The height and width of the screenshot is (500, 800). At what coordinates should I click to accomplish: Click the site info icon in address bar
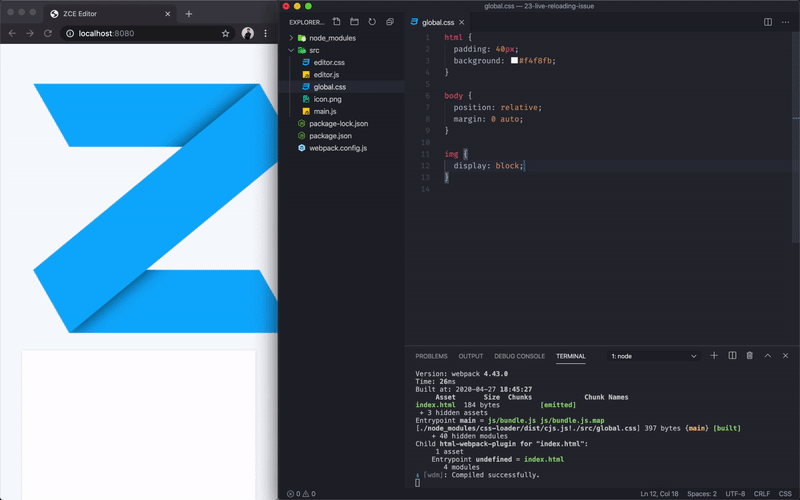click(70, 33)
